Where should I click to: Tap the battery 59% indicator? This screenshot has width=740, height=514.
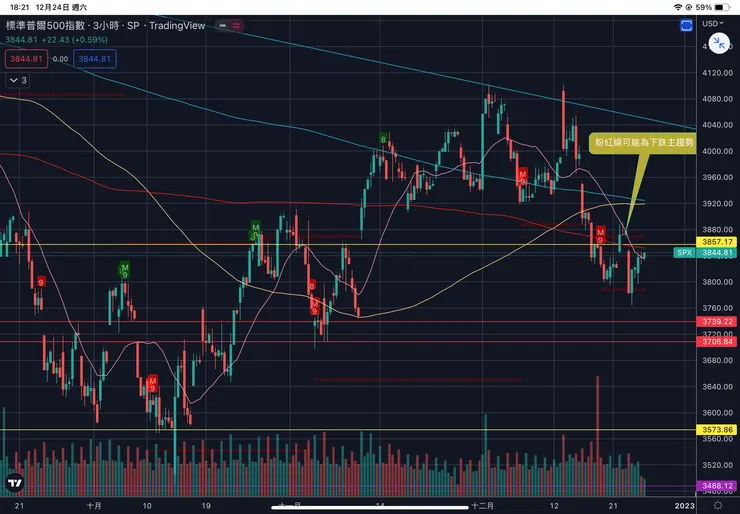pos(712,7)
